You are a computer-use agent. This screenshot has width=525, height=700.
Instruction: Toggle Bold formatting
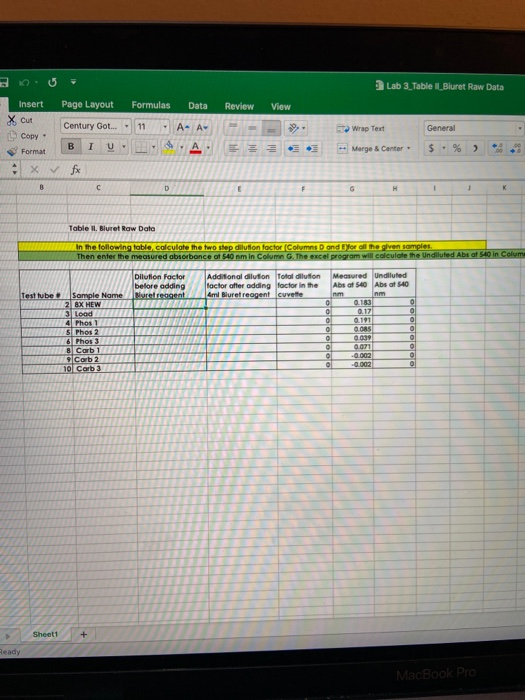point(71,146)
